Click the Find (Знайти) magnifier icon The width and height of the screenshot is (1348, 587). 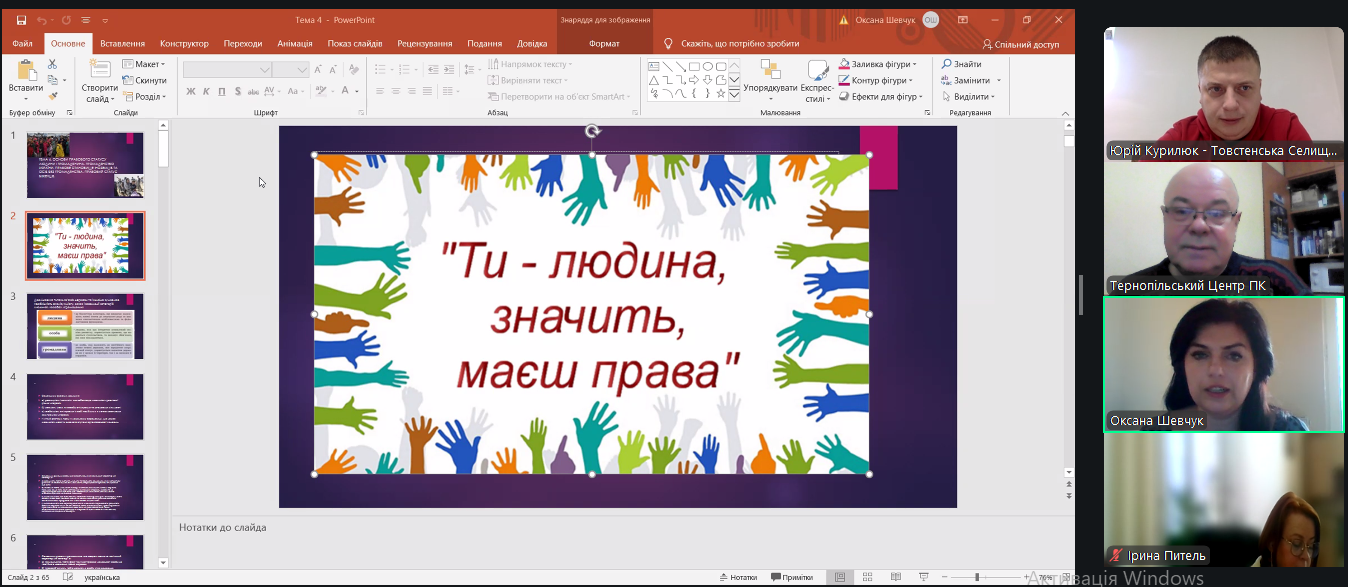pyautogui.click(x=946, y=64)
